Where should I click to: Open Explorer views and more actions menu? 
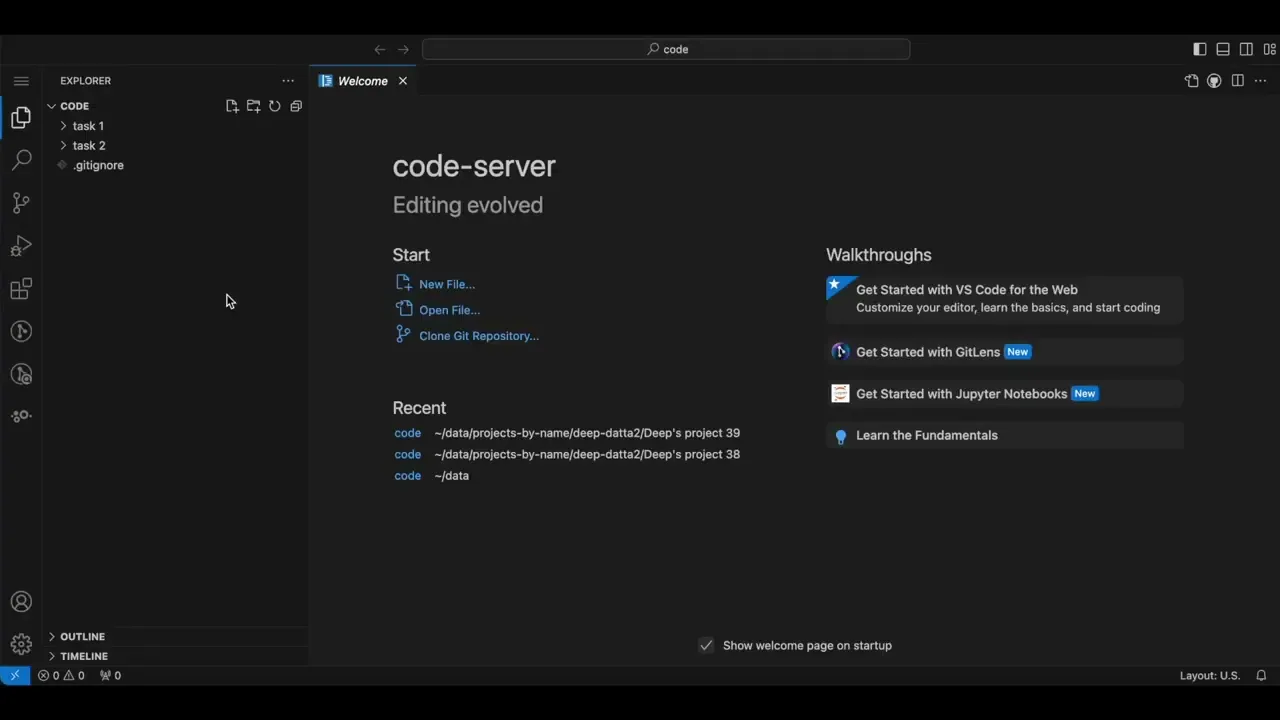pyautogui.click(x=288, y=81)
